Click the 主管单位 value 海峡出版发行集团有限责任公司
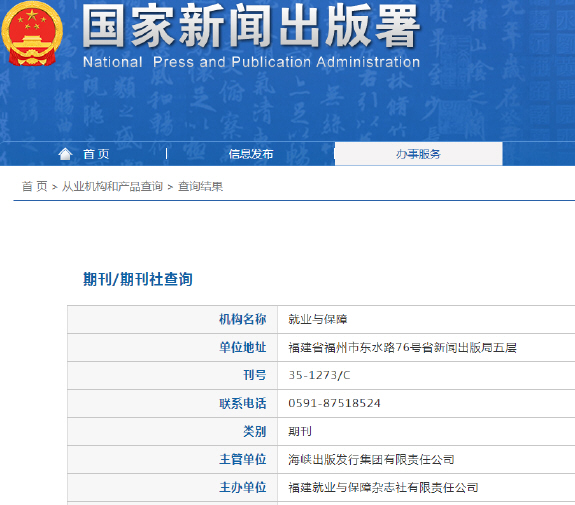The image size is (575, 505). pyautogui.click(x=371, y=460)
